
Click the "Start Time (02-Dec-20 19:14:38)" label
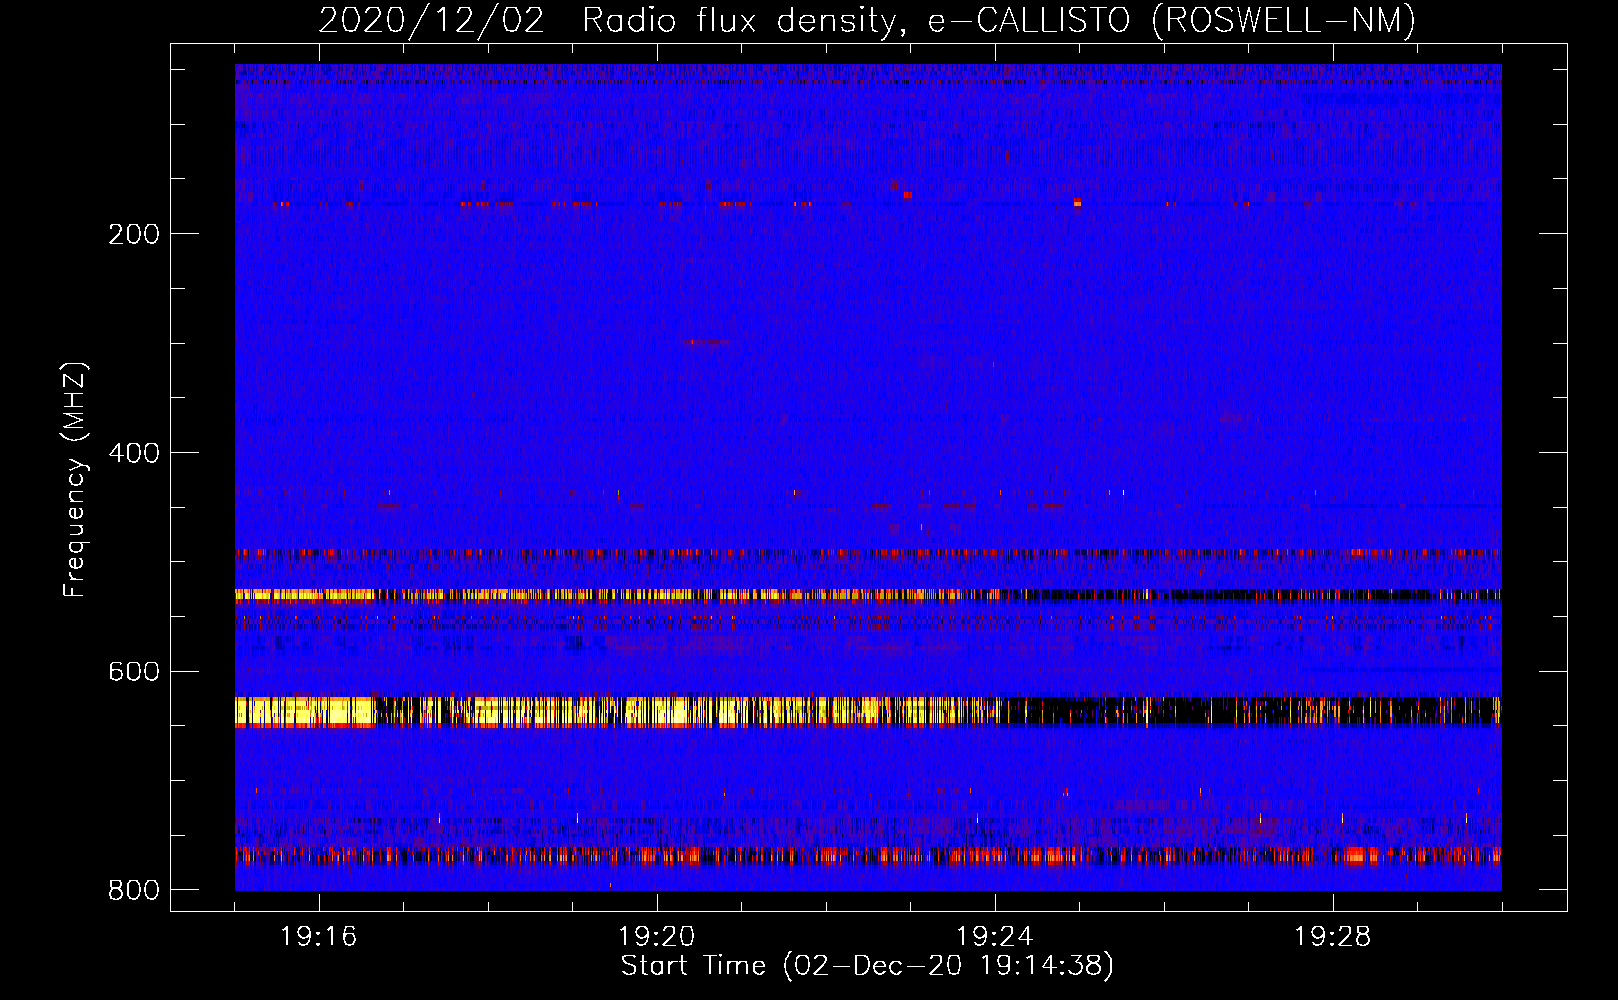(867, 966)
